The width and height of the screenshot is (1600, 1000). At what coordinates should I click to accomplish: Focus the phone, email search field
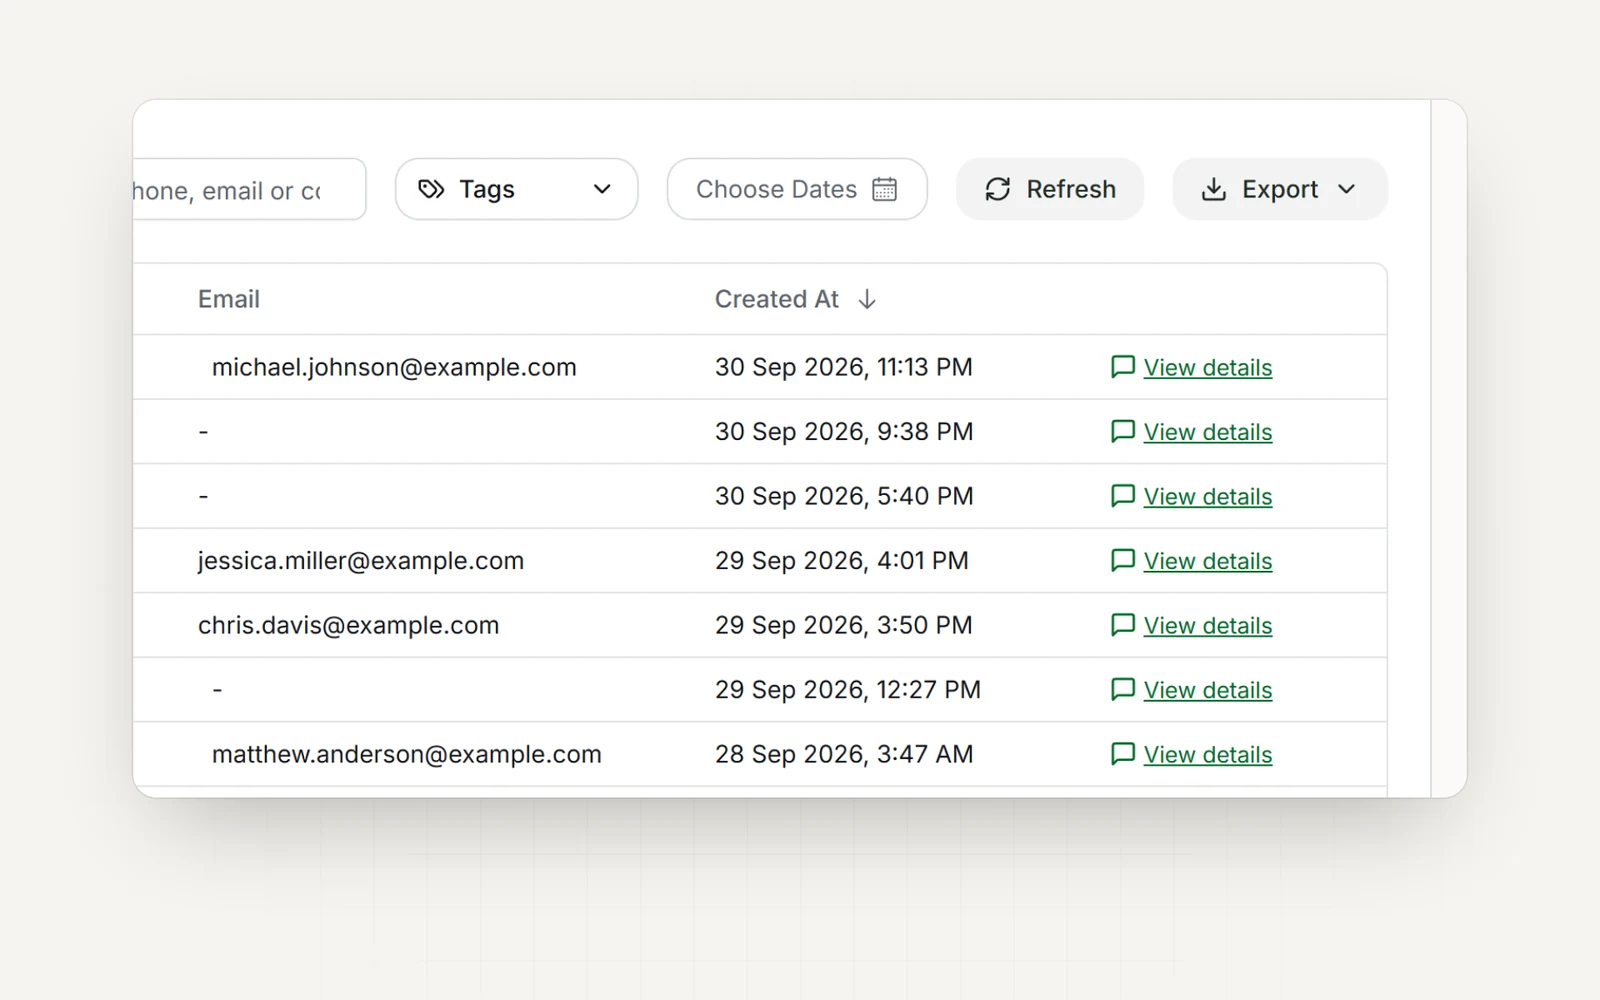pyautogui.click(x=249, y=189)
